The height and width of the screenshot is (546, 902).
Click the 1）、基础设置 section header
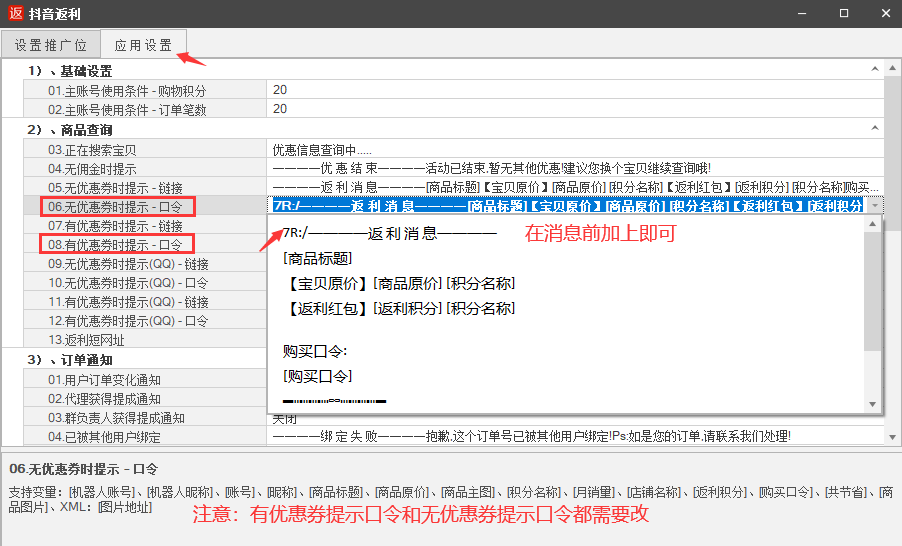[70, 71]
